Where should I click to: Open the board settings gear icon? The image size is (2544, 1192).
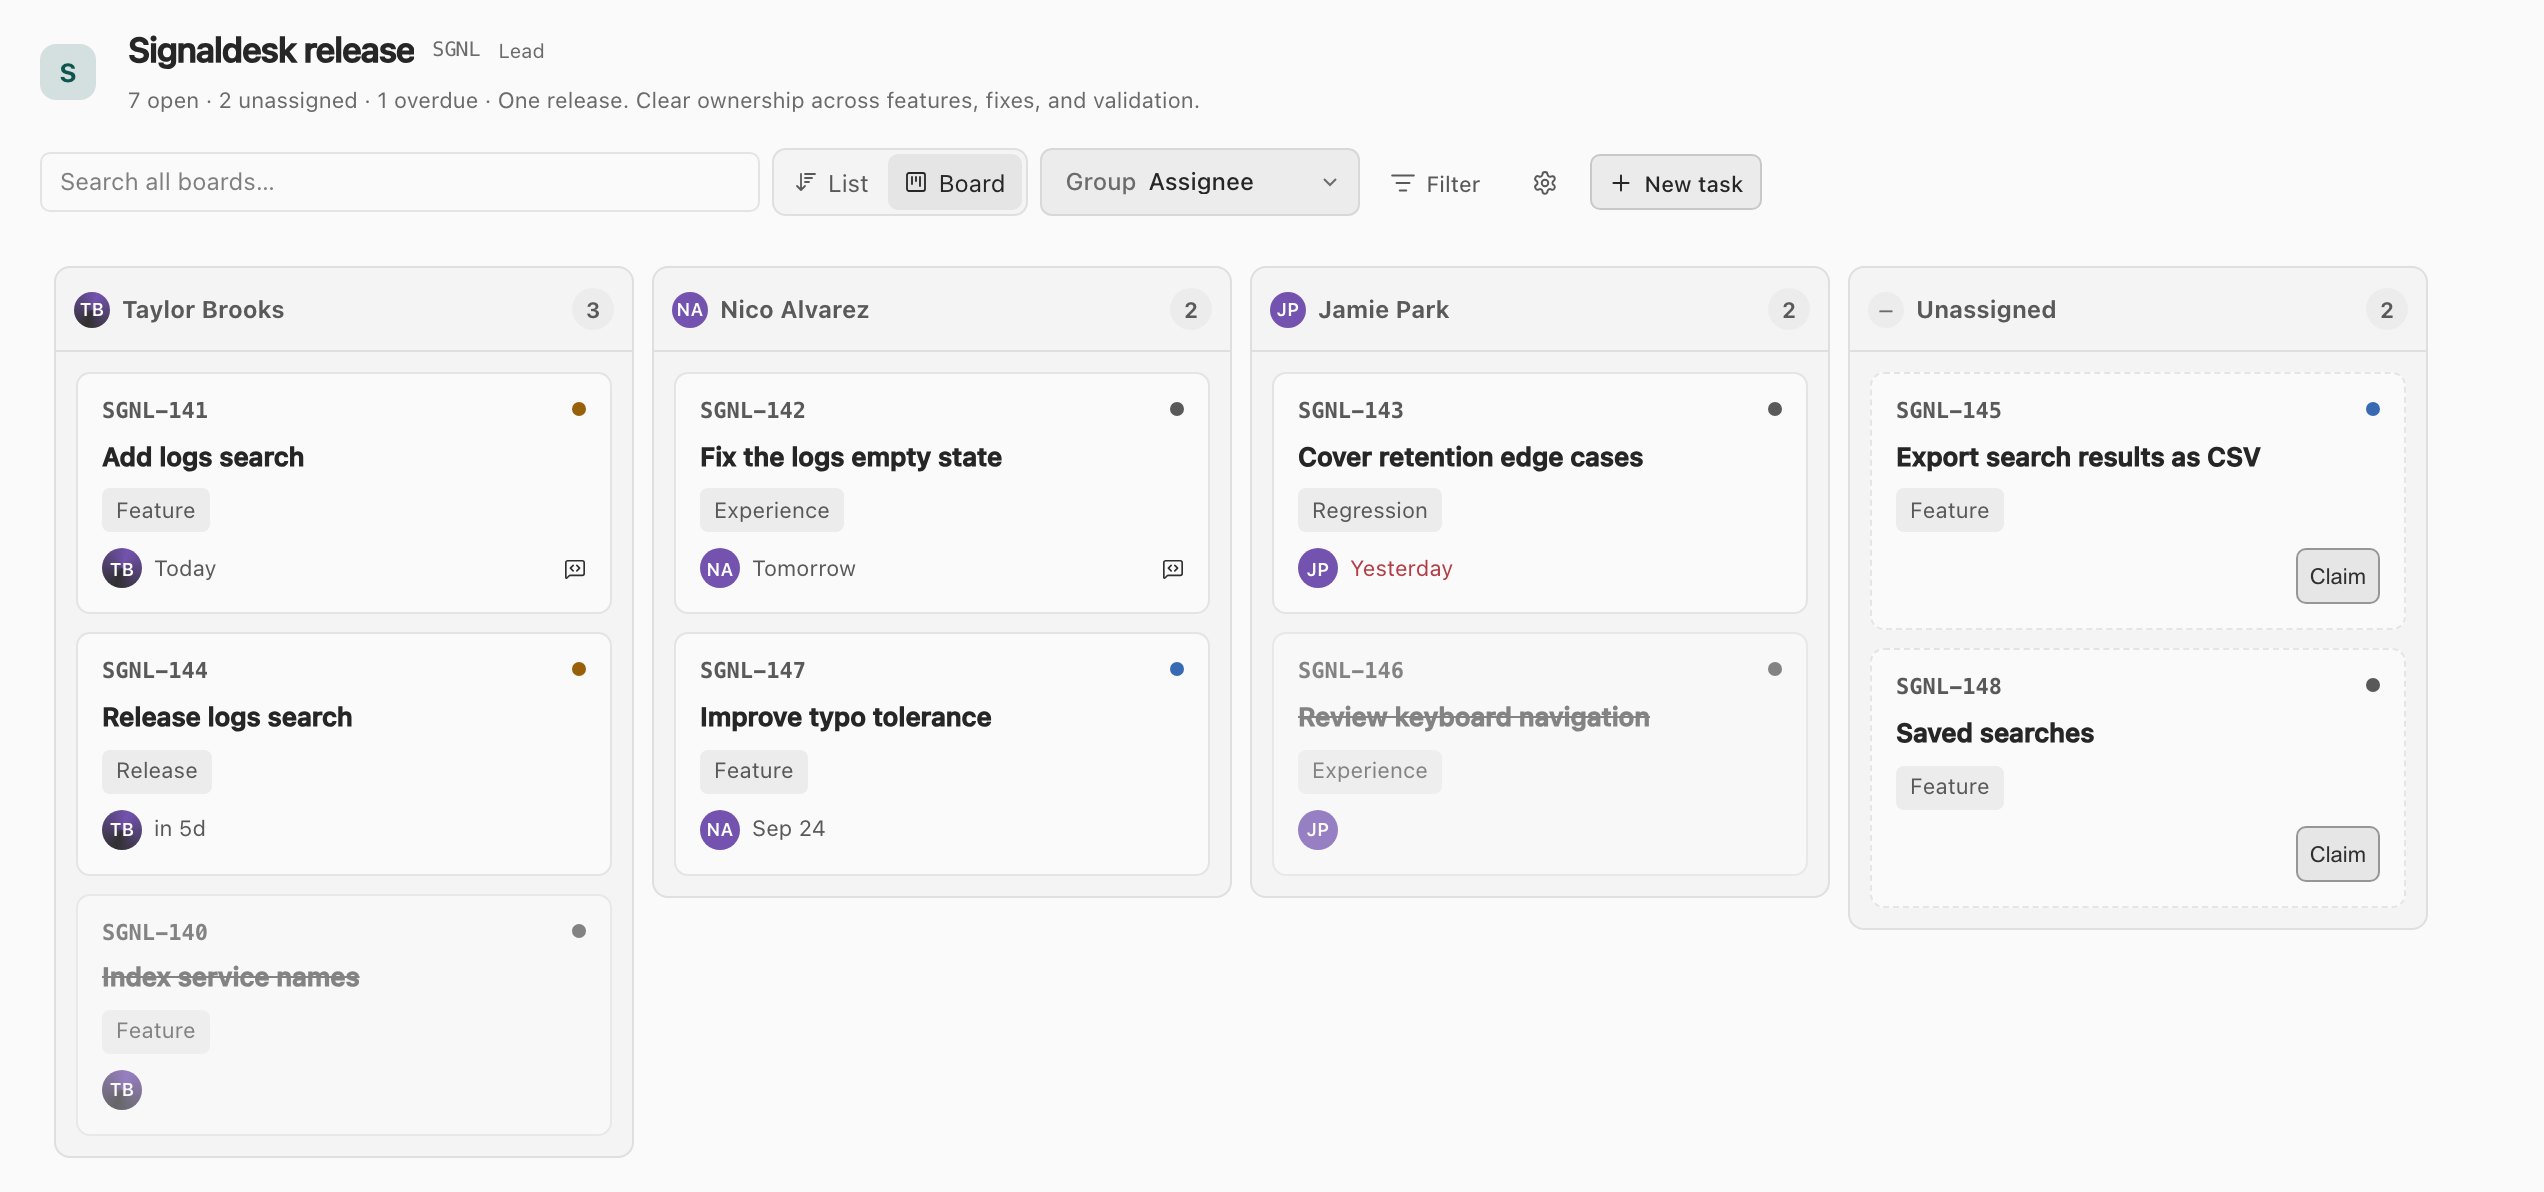[1545, 183]
